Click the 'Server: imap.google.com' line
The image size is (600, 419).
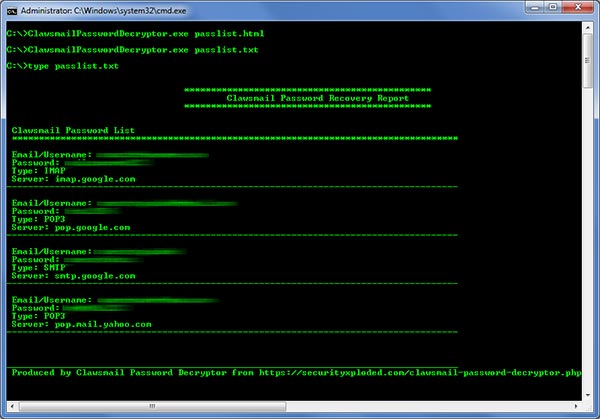[73, 179]
